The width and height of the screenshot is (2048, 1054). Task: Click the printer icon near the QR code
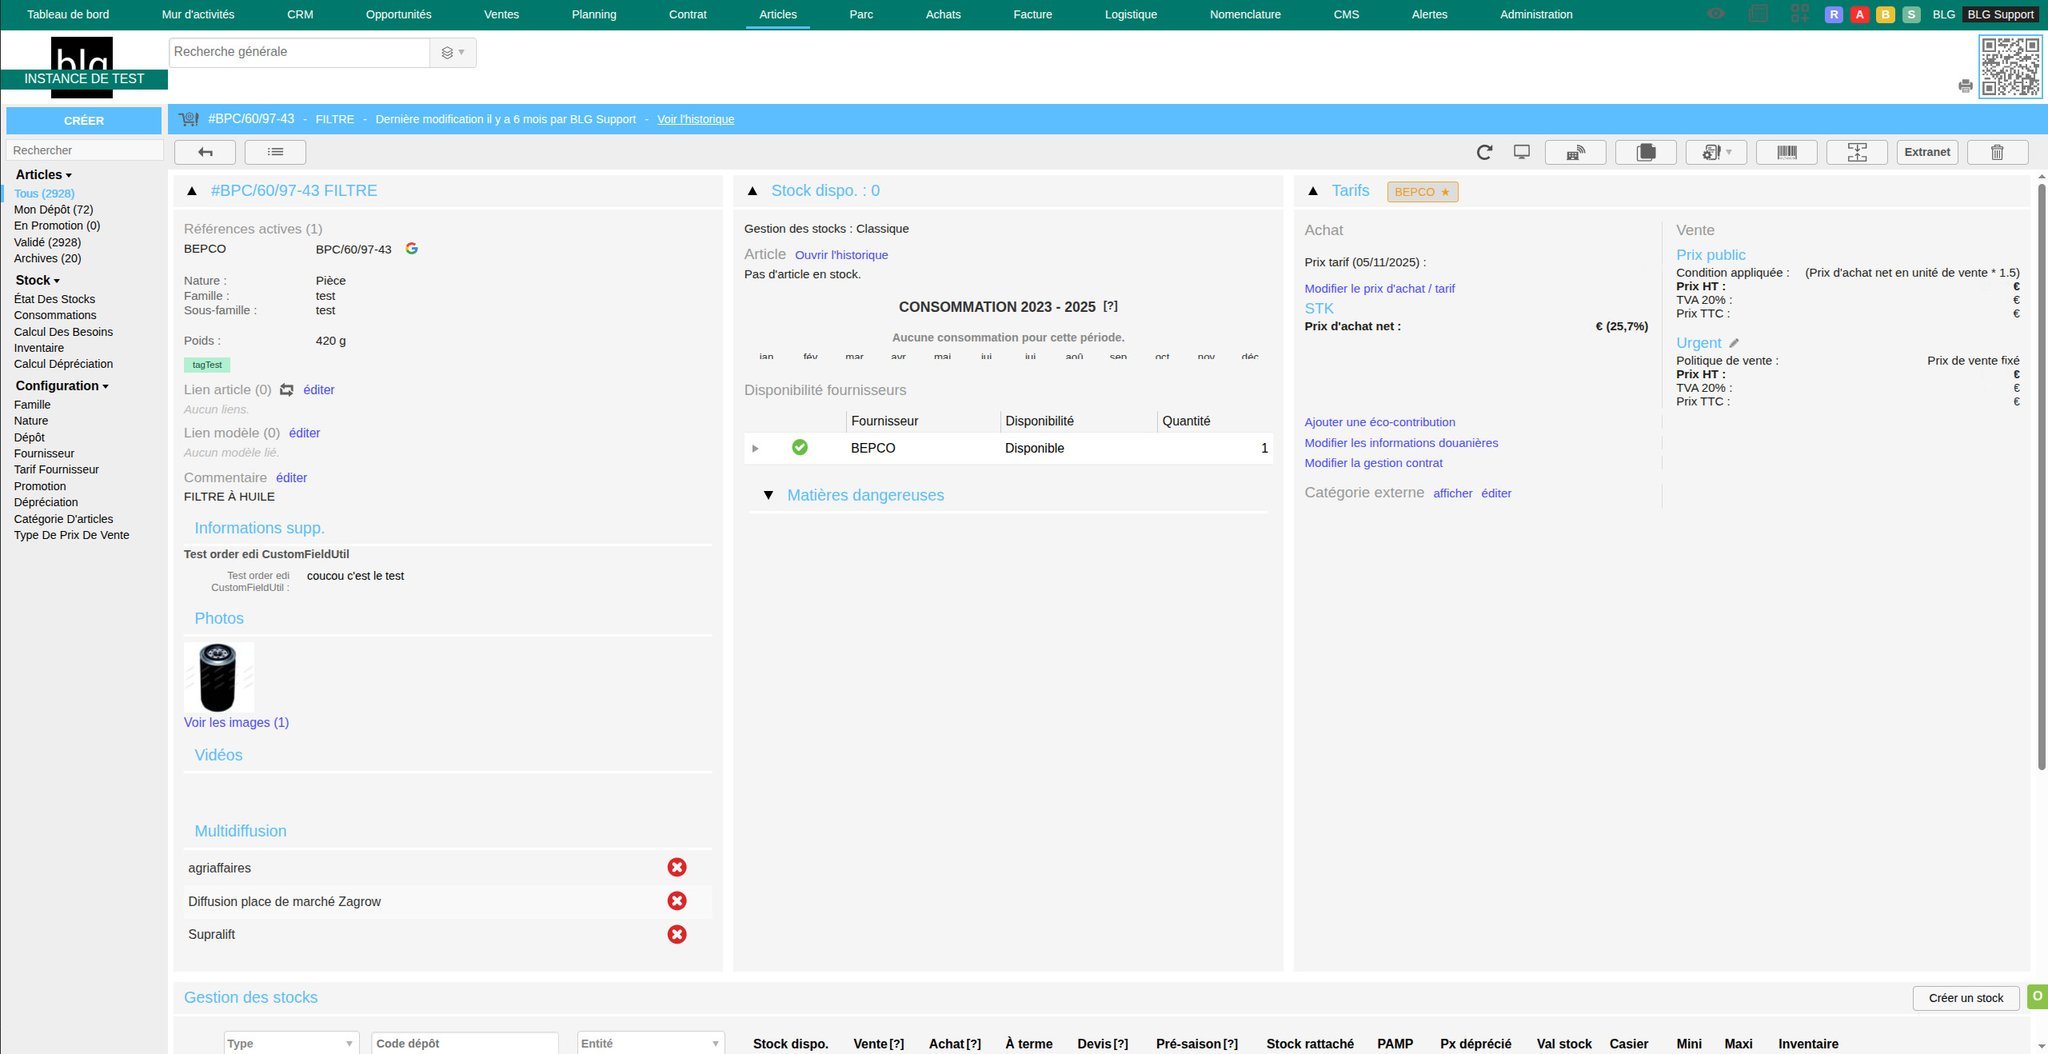pyautogui.click(x=1965, y=86)
